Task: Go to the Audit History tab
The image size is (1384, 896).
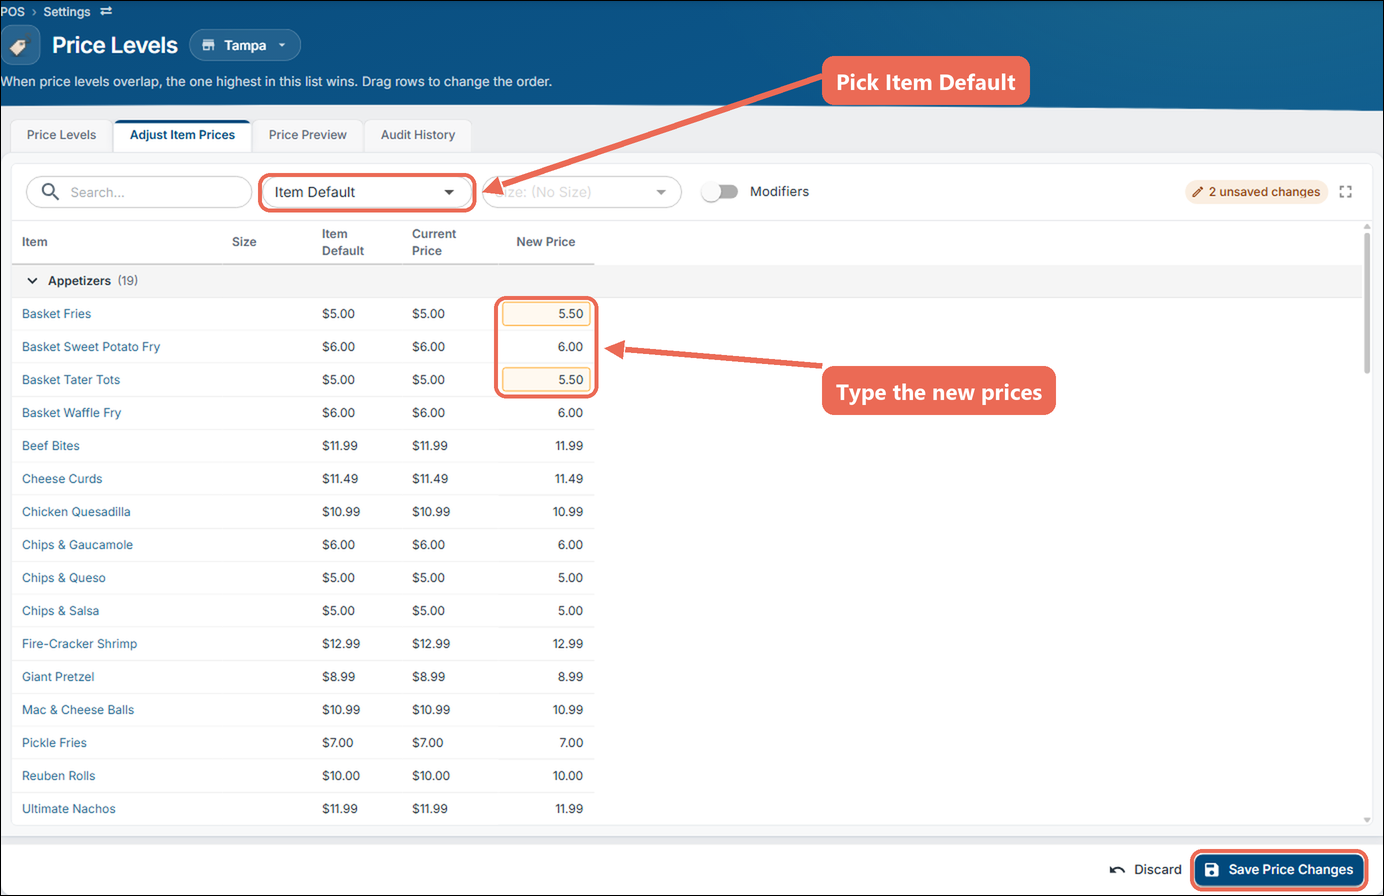Action: point(418,135)
